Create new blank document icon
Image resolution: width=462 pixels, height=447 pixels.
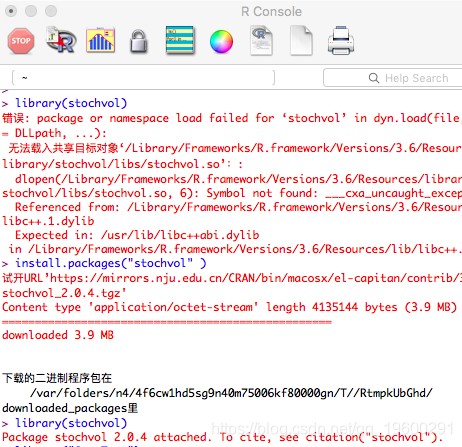301,40
